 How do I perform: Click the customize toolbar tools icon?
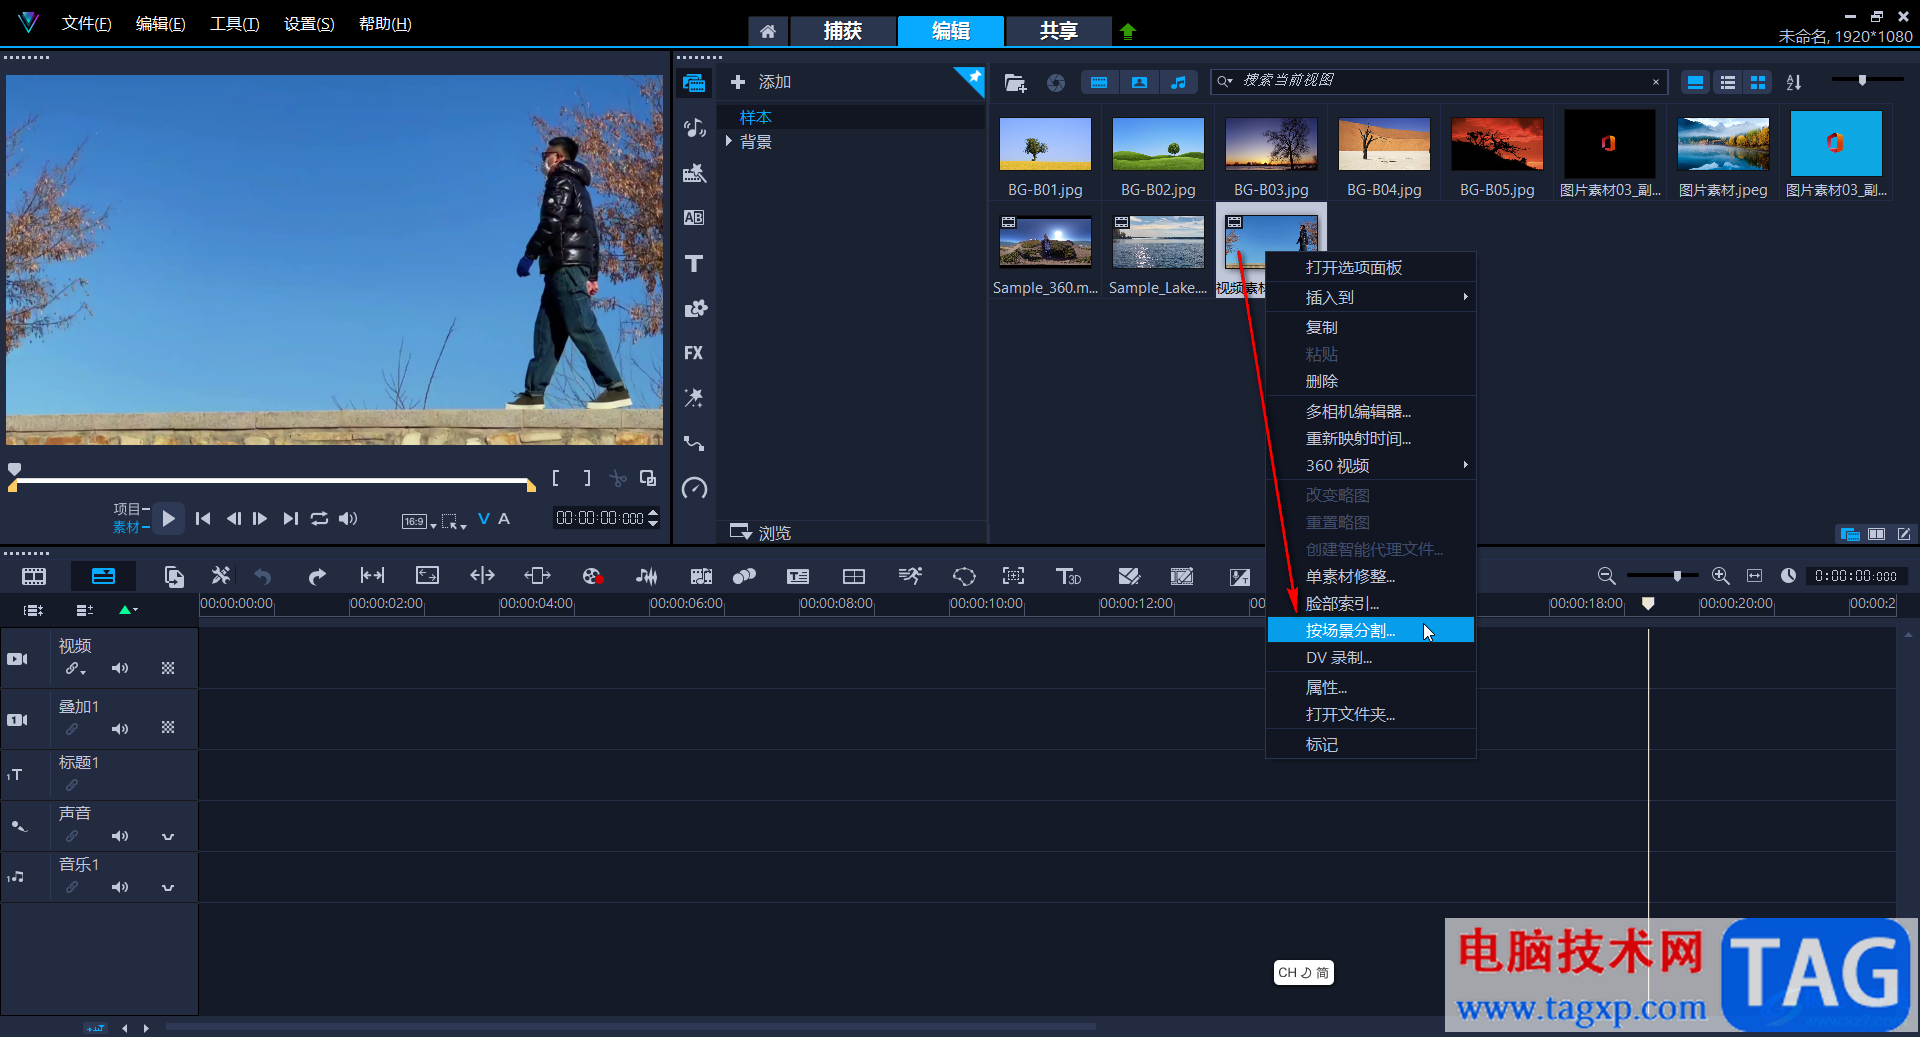pos(221,575)
